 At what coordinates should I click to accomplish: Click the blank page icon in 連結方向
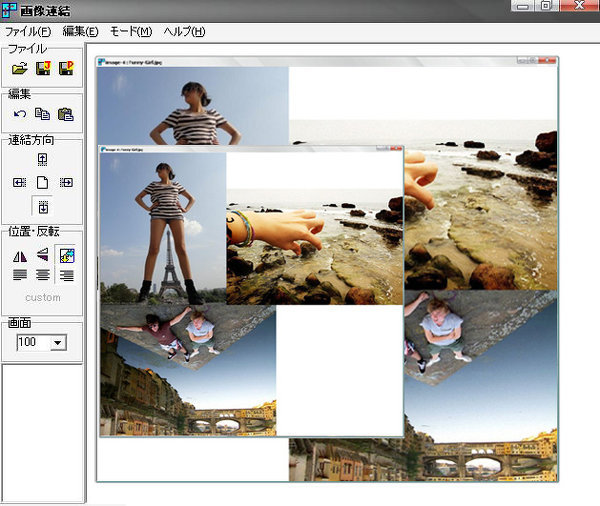click(x=42, y=182)
